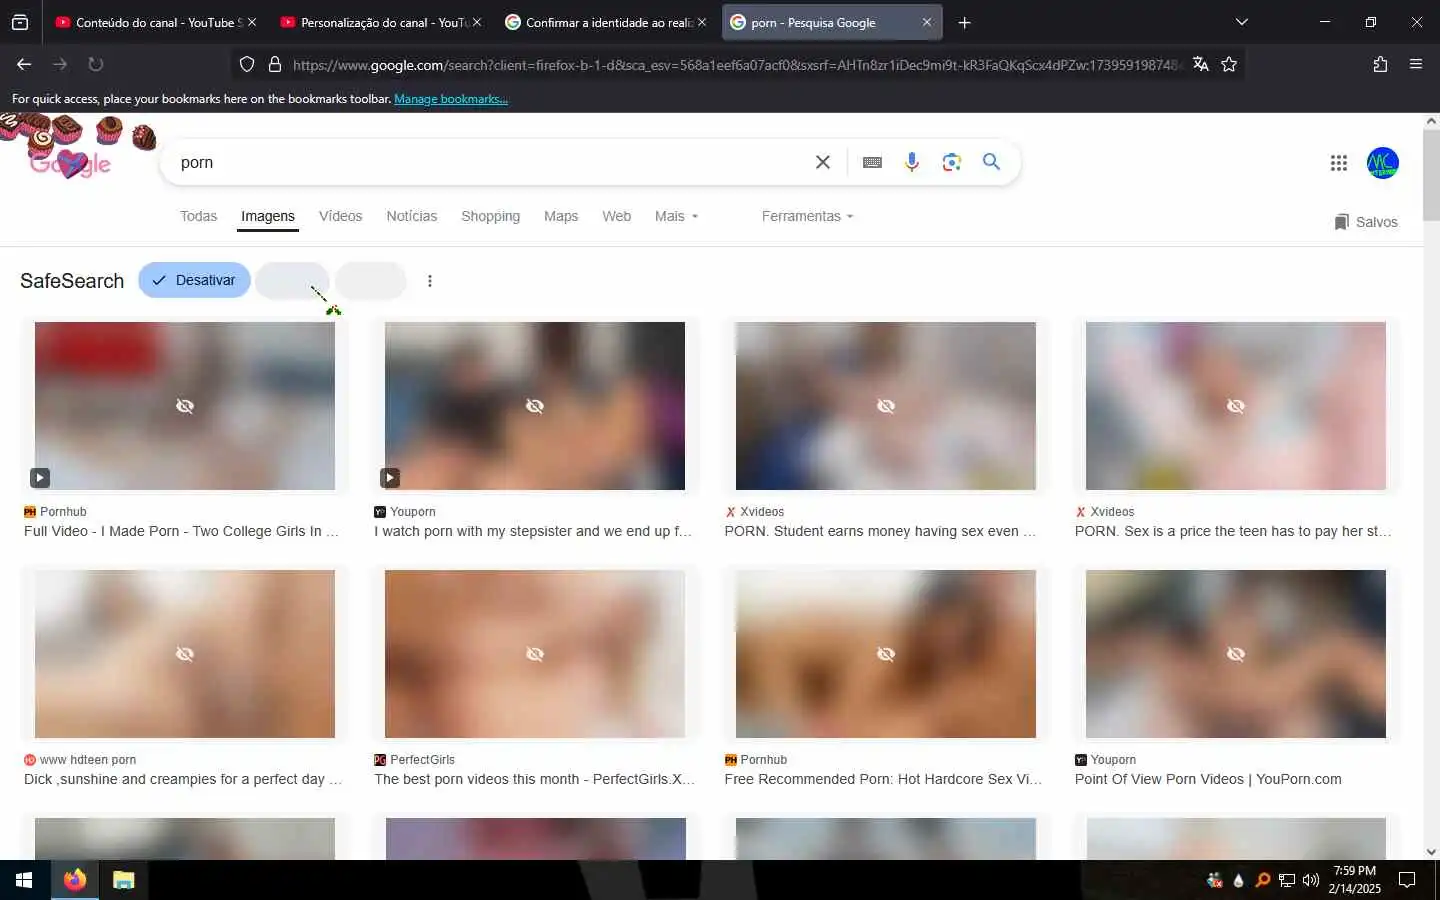This screenshot has height=900, width=1440.
Task: Open the Firefox hamburger menu
Action: point(1416,64)
